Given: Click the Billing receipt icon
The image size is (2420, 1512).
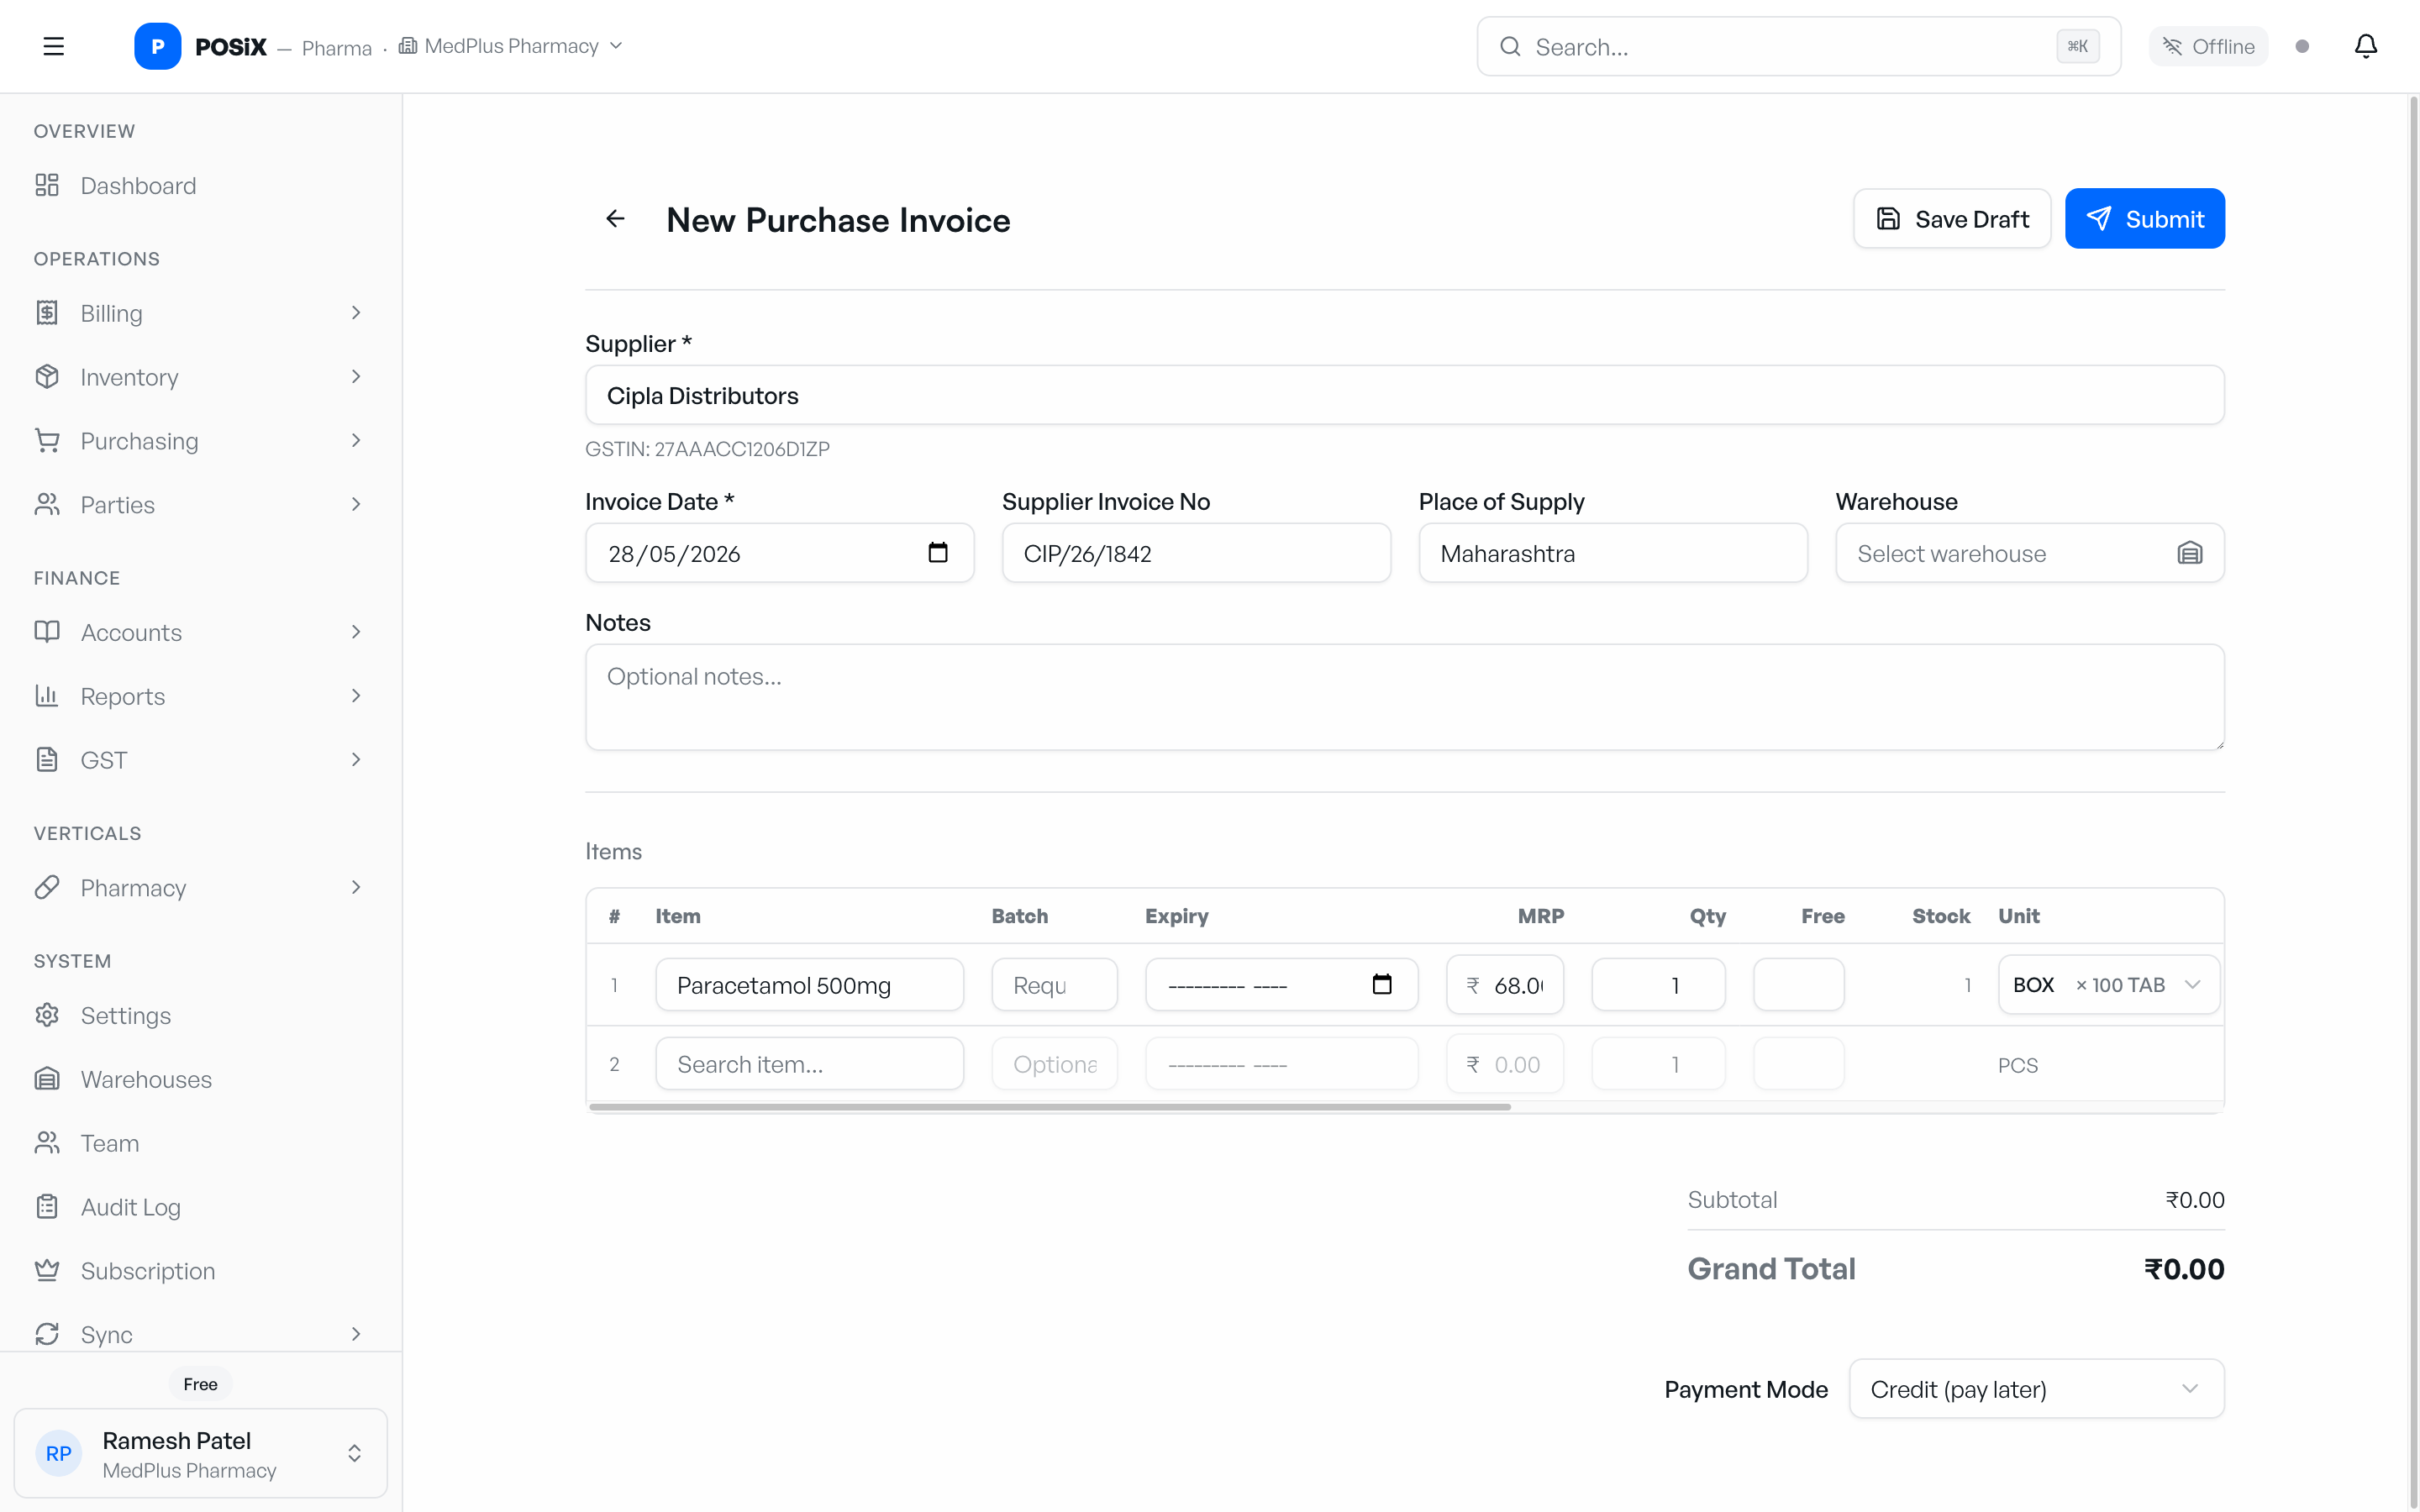Looking at the screenshot, I should [x=47, y=313].
